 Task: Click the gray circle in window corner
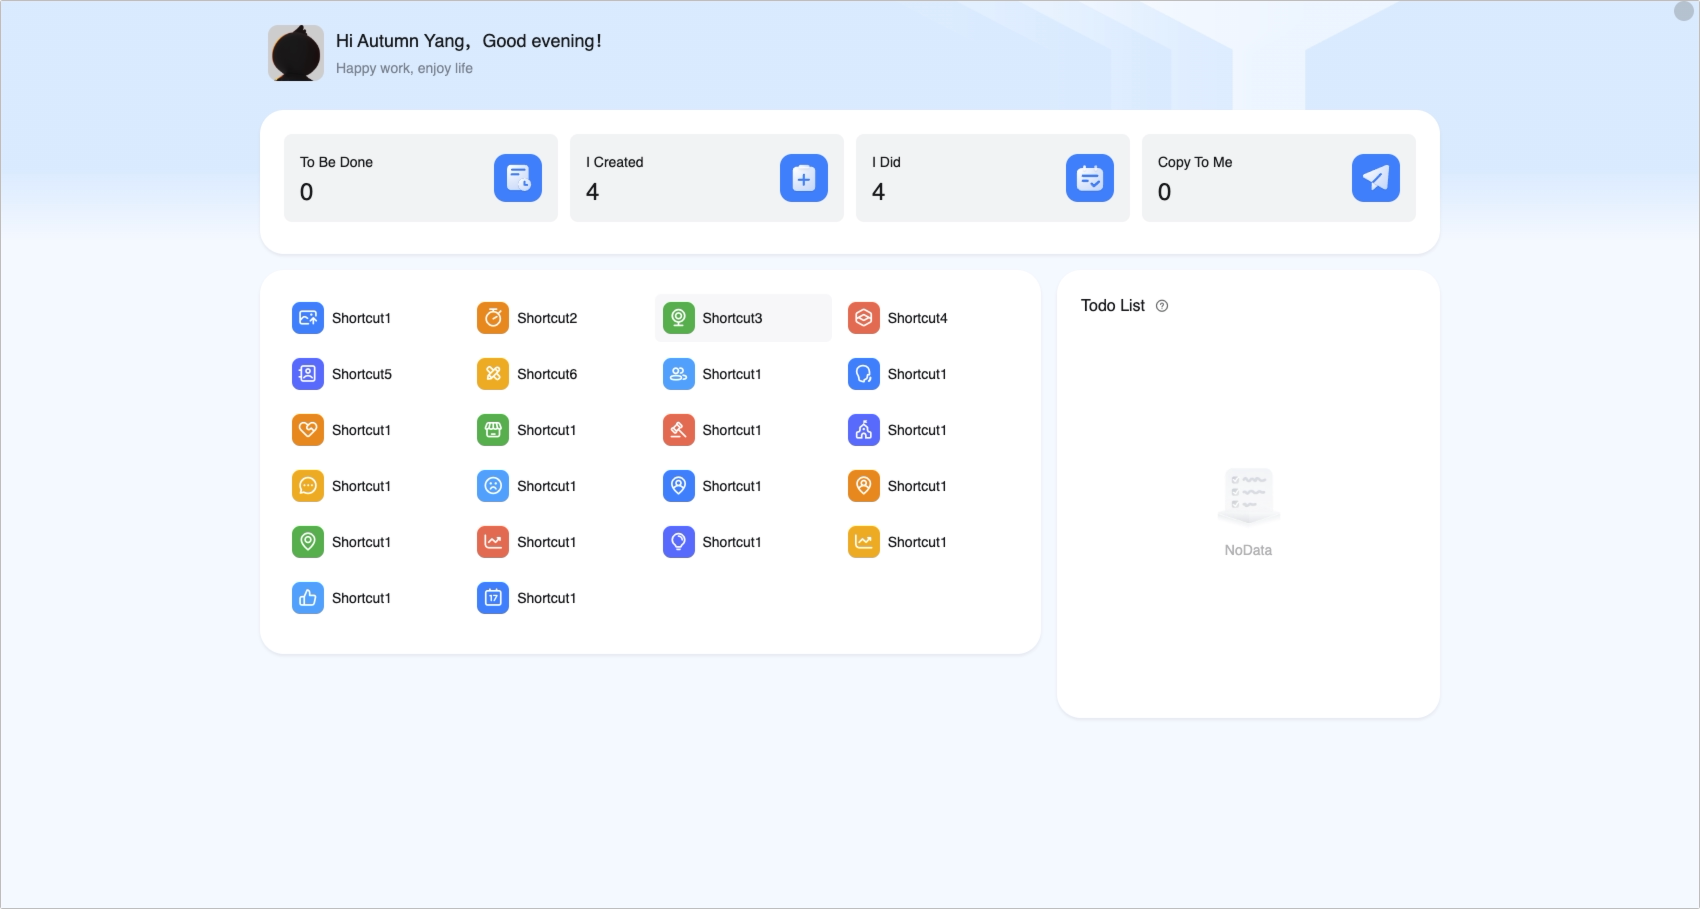click(1684, 11)
